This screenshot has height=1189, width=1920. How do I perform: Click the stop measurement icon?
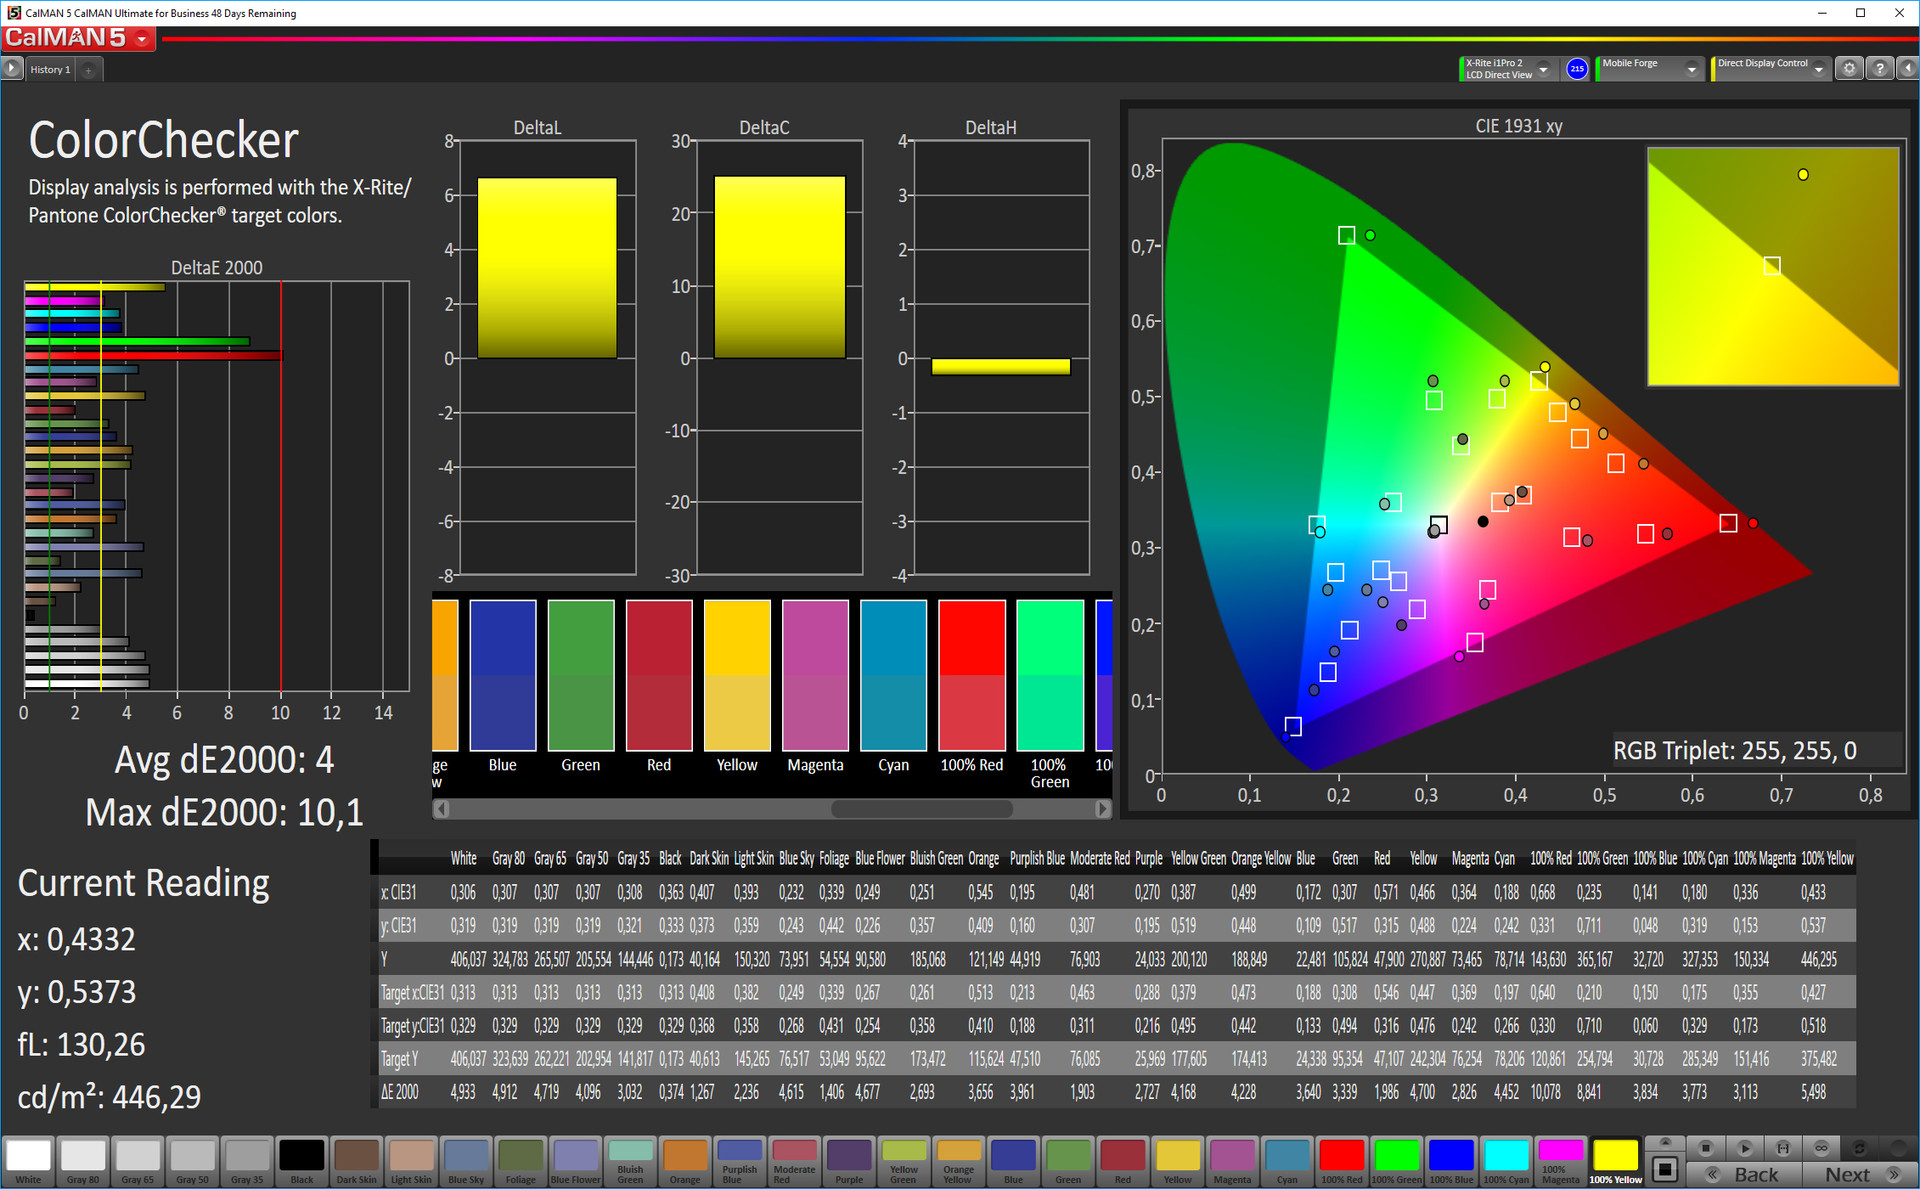coord(1706,1148)
